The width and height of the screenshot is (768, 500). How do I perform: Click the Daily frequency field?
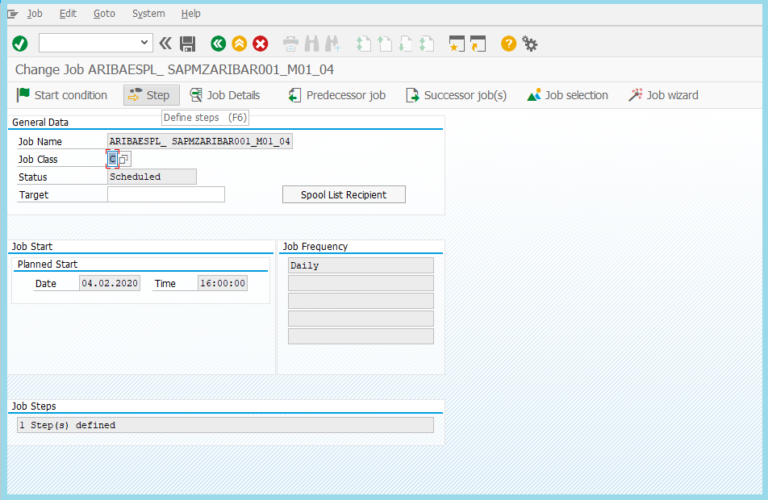coord(361,265)
